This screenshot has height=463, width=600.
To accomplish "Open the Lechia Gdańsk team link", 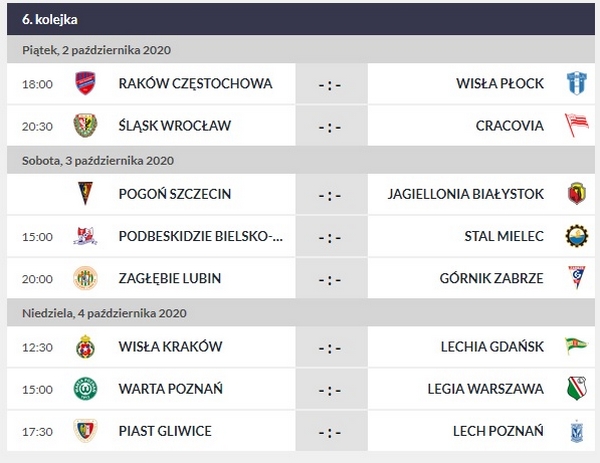I will point(492,346).
